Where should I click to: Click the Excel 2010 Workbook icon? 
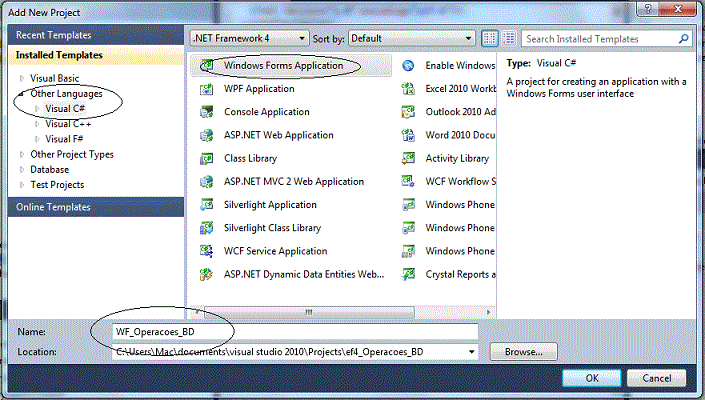[408, 89]
